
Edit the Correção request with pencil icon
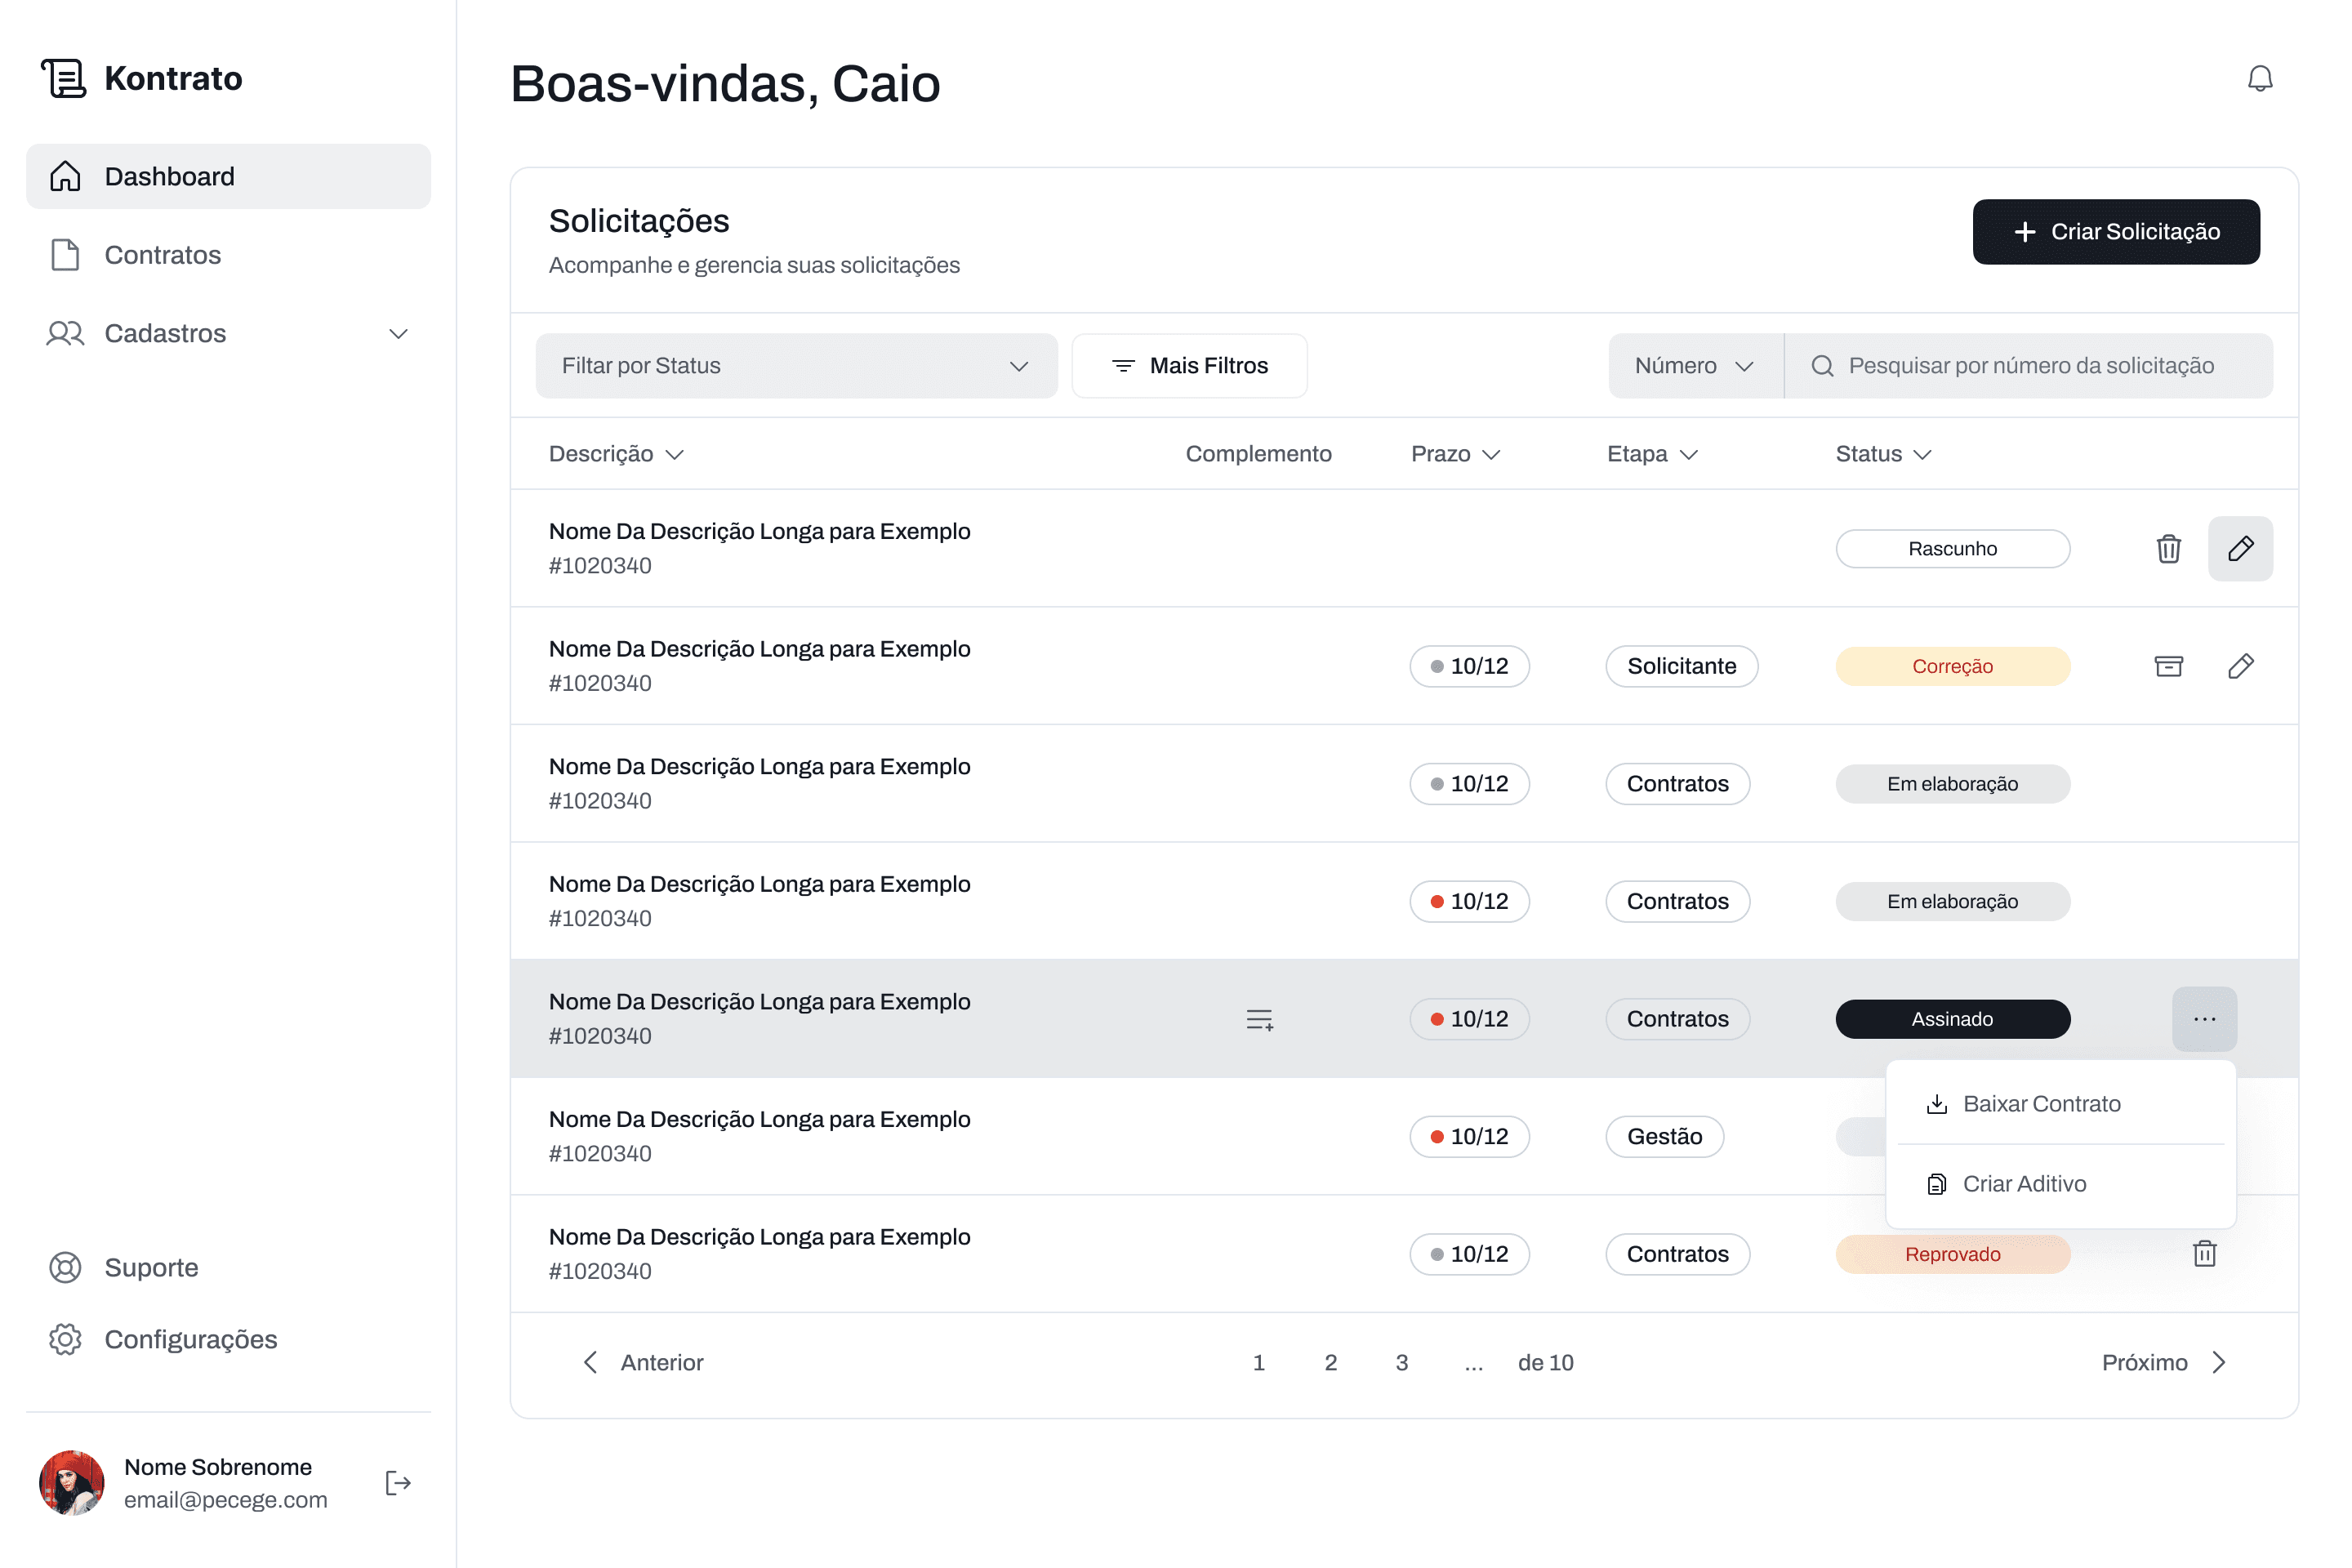(2240, 666)
